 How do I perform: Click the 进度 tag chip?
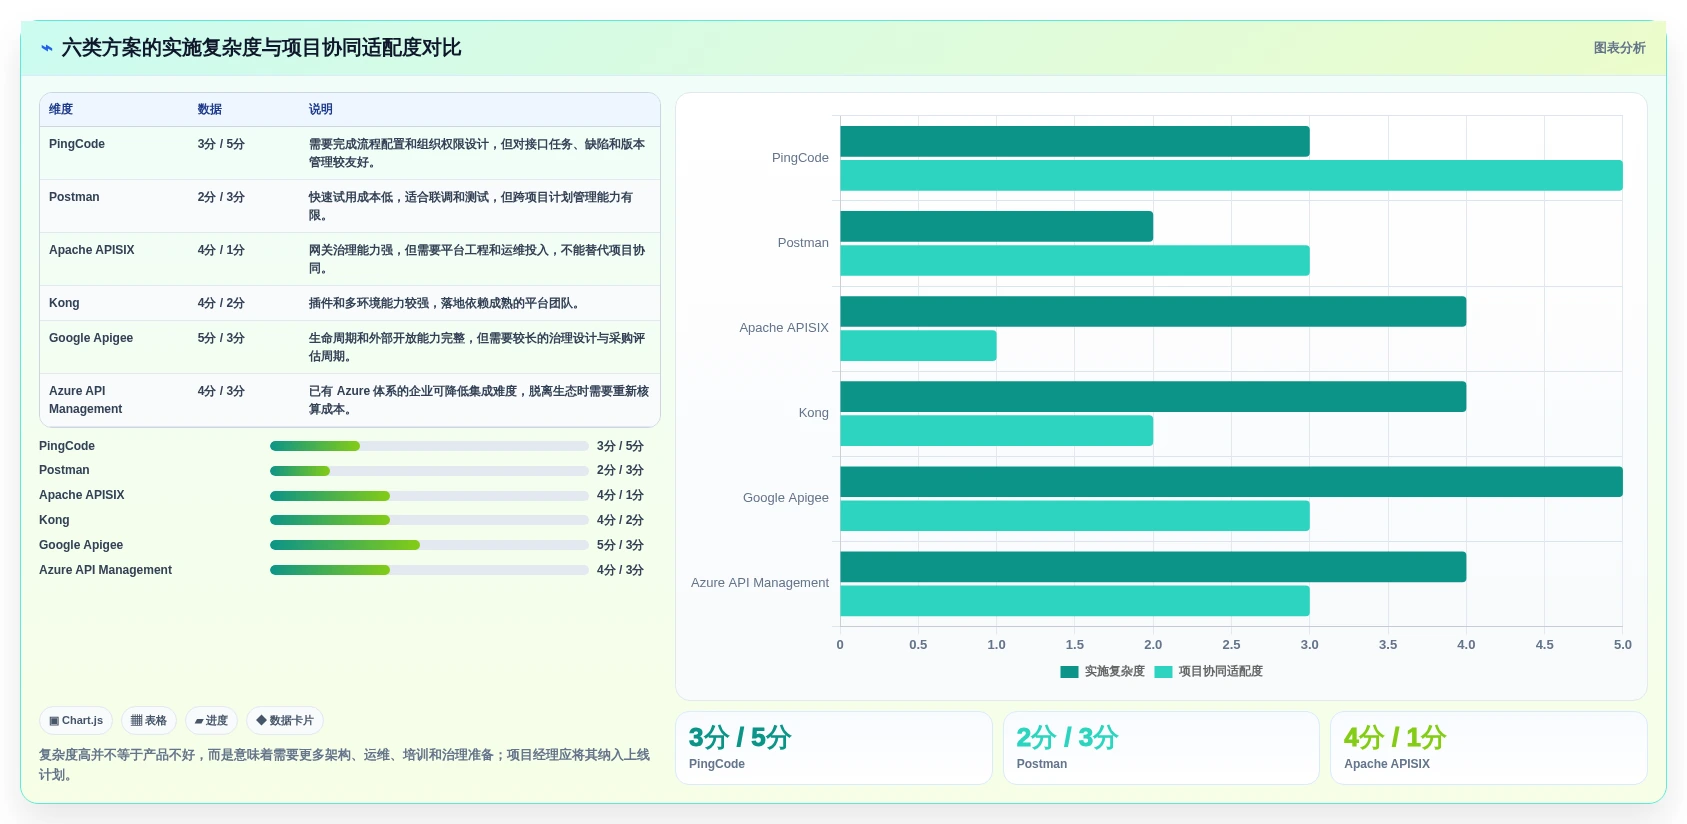coord(211,720)
